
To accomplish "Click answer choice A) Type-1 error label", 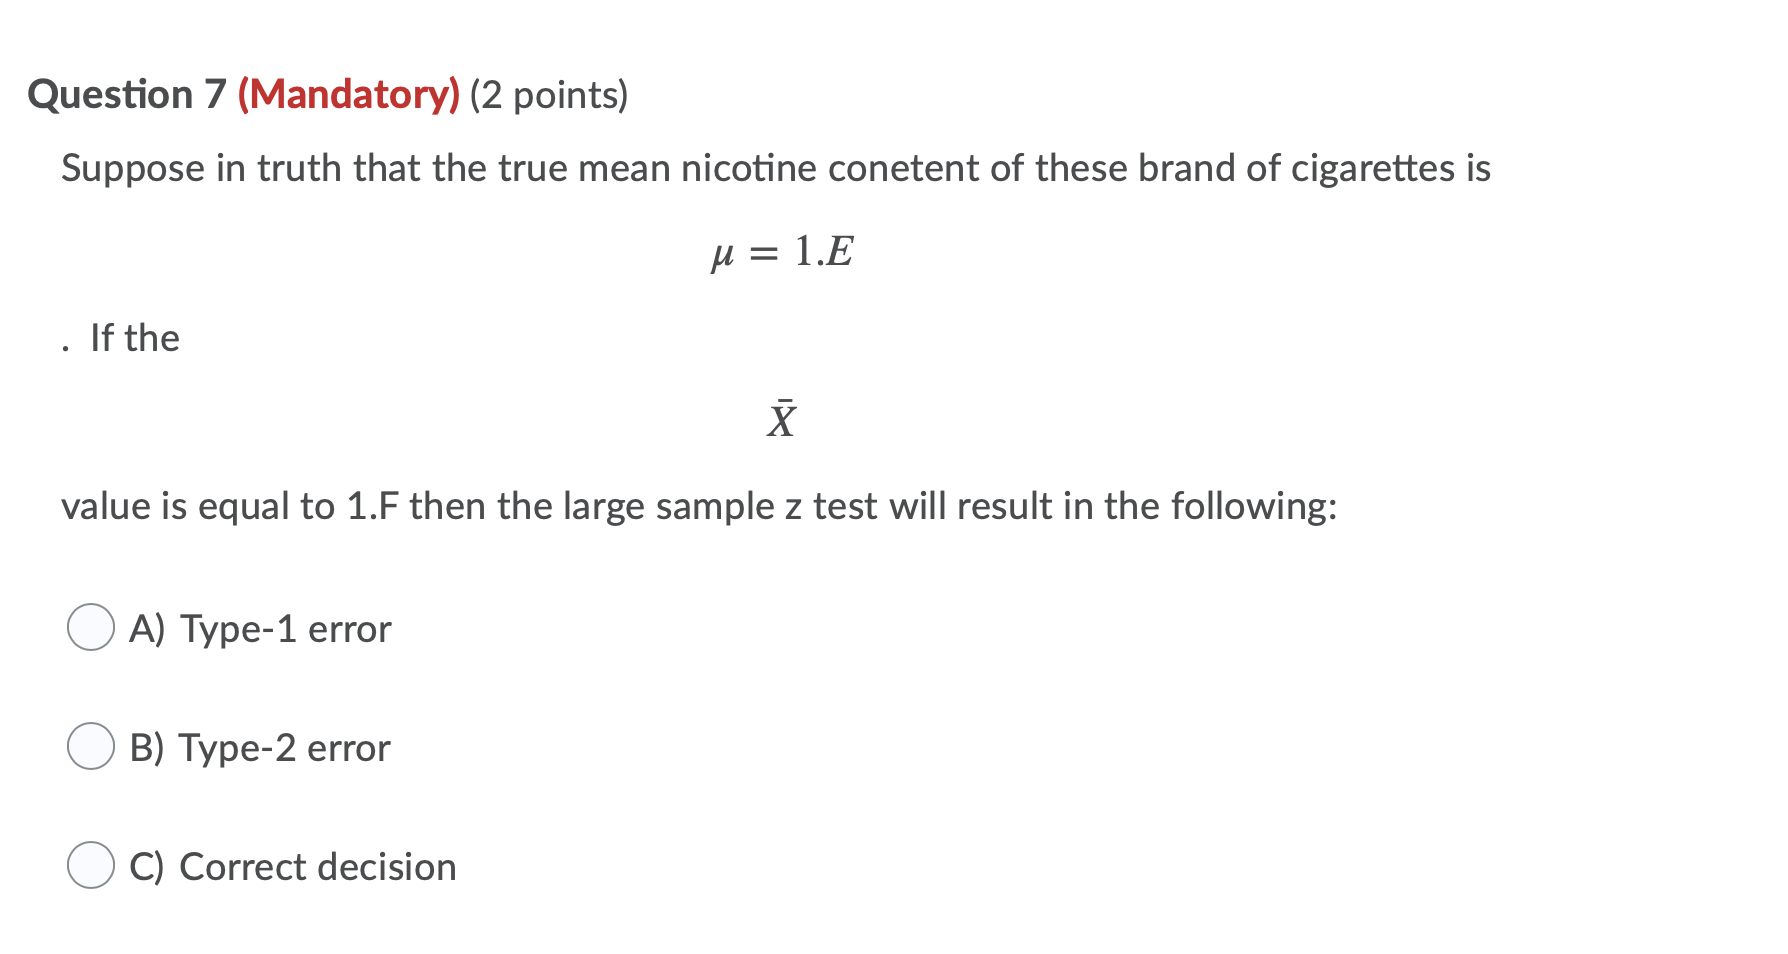I will [259, 629].
